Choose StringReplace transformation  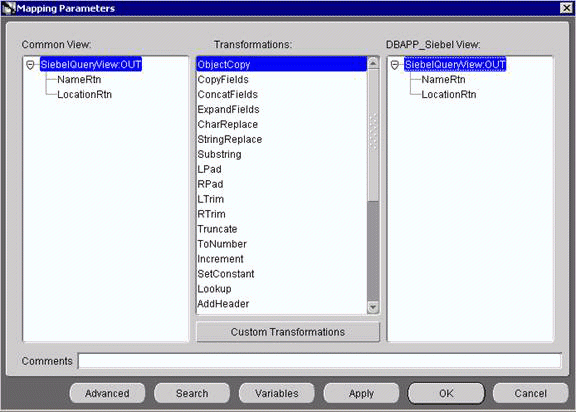pyautogui.click(x=282, y=140)
